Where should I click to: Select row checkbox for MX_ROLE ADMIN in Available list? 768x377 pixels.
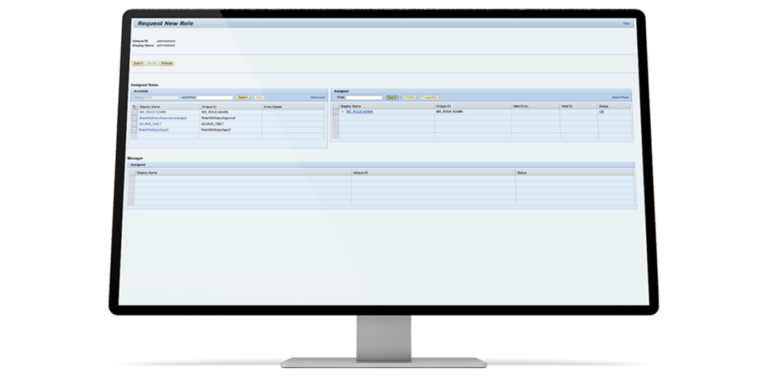point(134,112)
